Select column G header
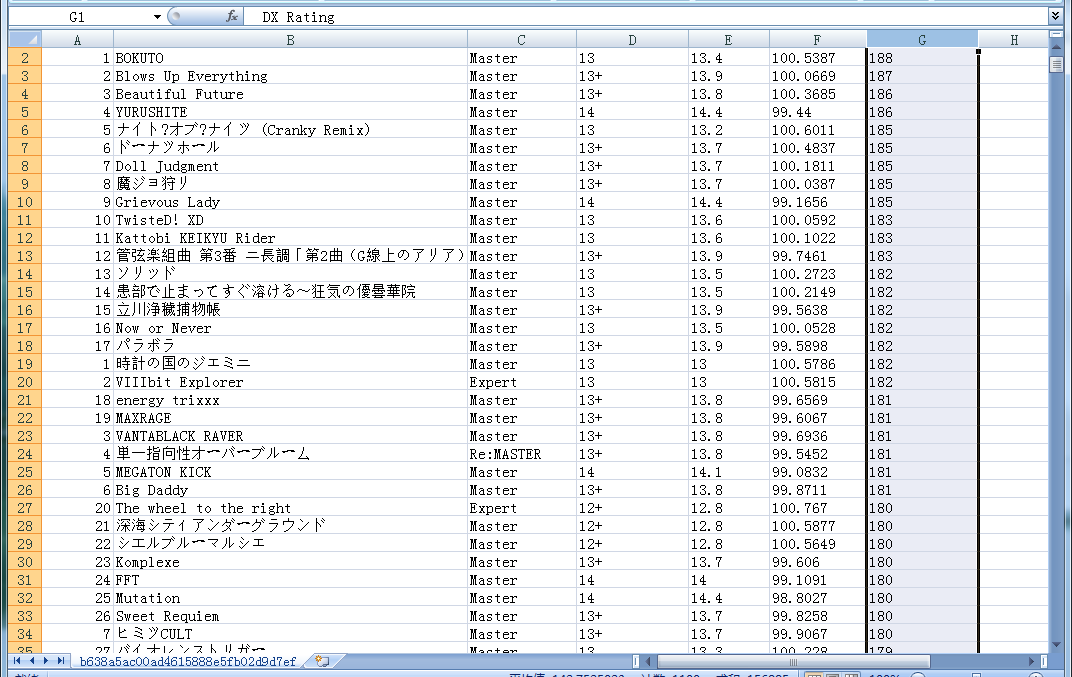 (921, 40)
